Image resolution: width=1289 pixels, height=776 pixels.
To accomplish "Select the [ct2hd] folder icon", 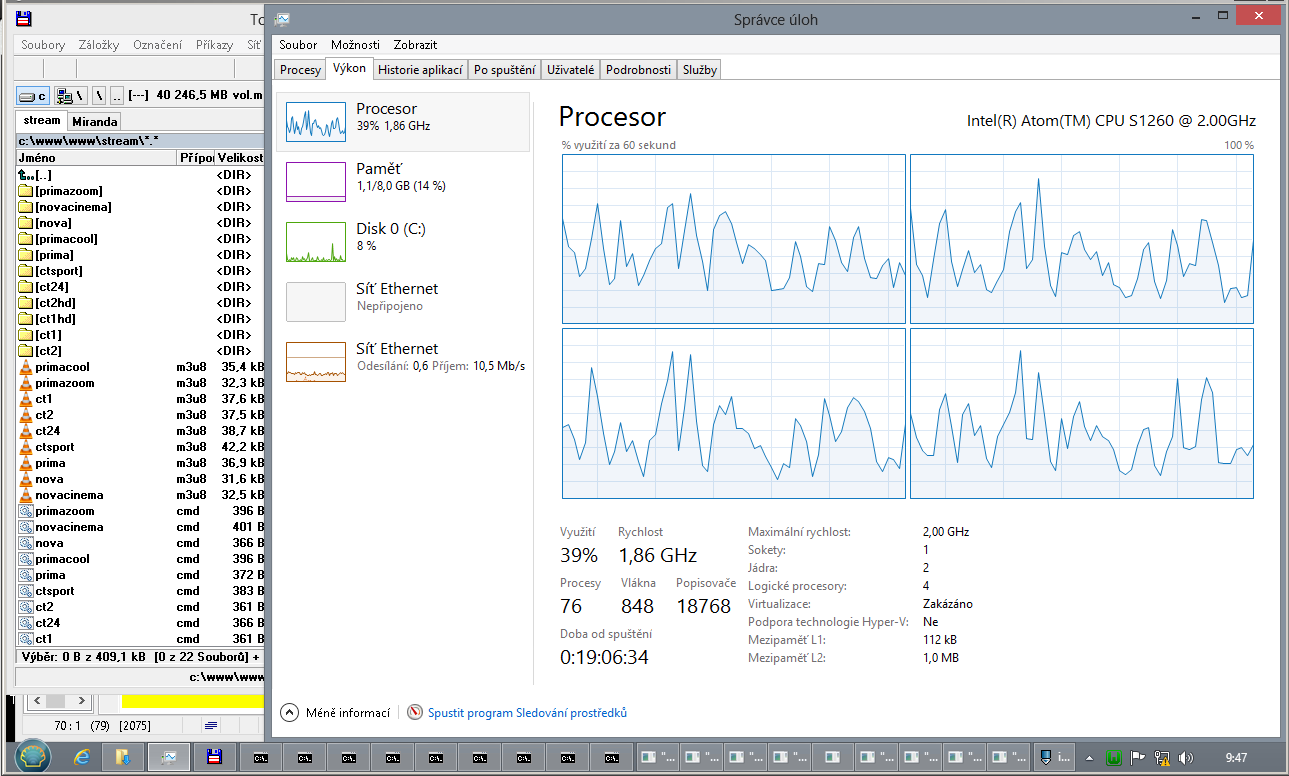I will (x=26, y=303).
